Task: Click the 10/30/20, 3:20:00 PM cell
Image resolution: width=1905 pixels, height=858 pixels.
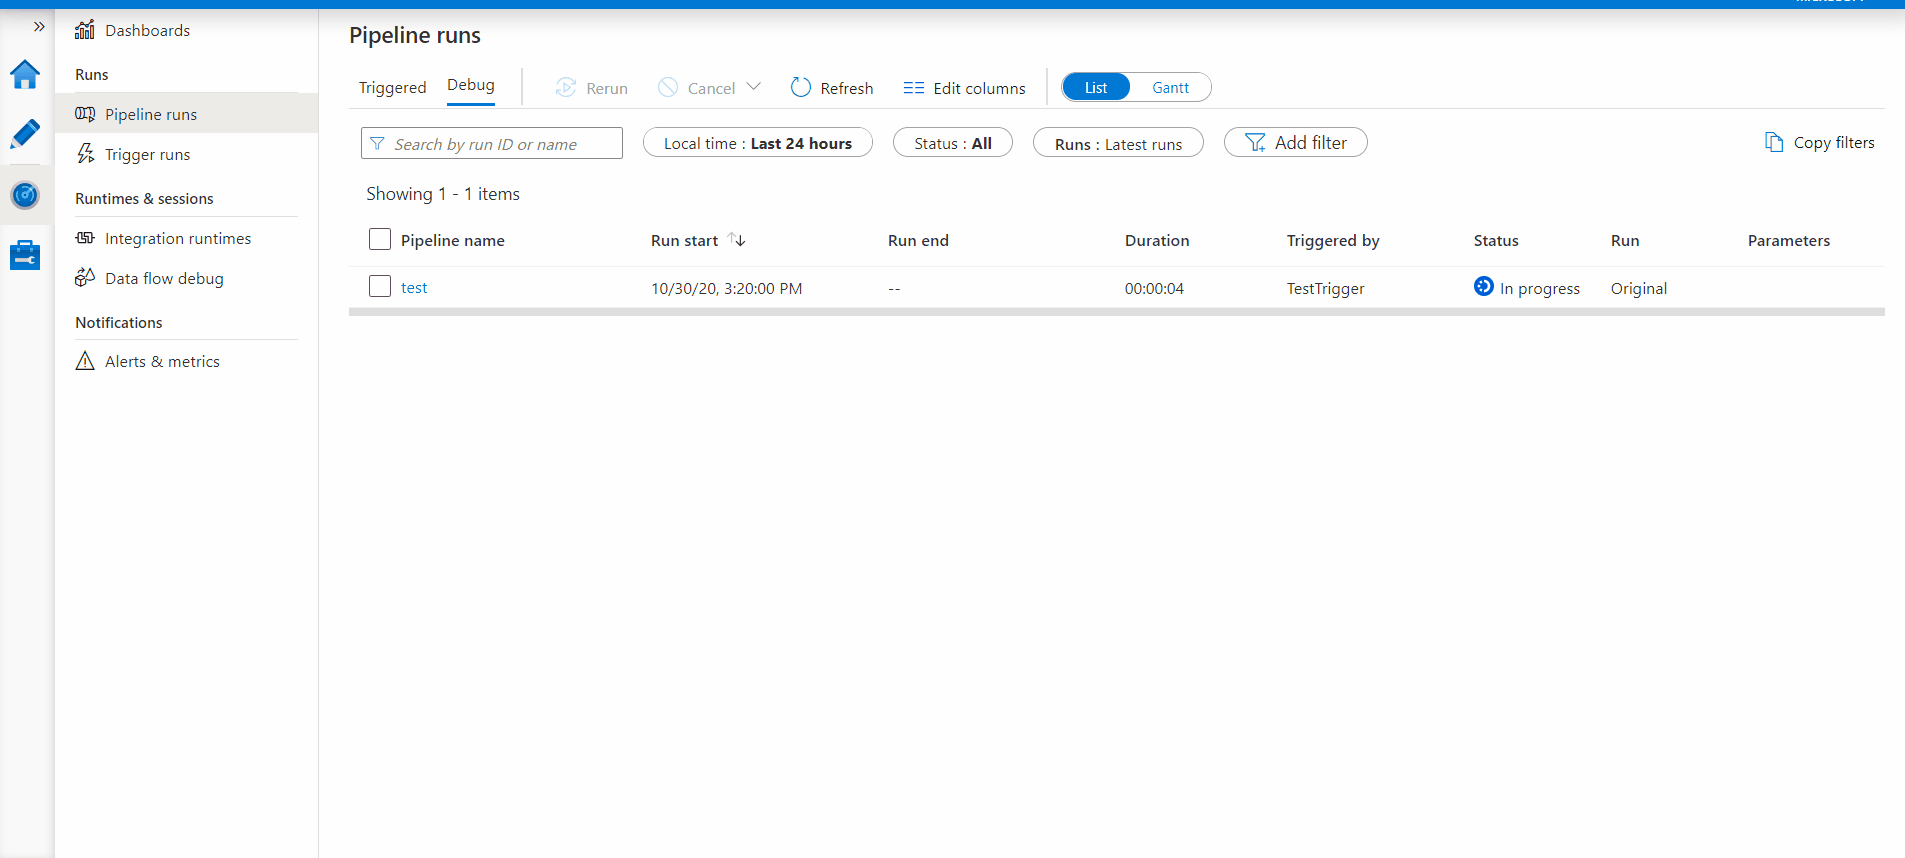Action: (727, 288)
